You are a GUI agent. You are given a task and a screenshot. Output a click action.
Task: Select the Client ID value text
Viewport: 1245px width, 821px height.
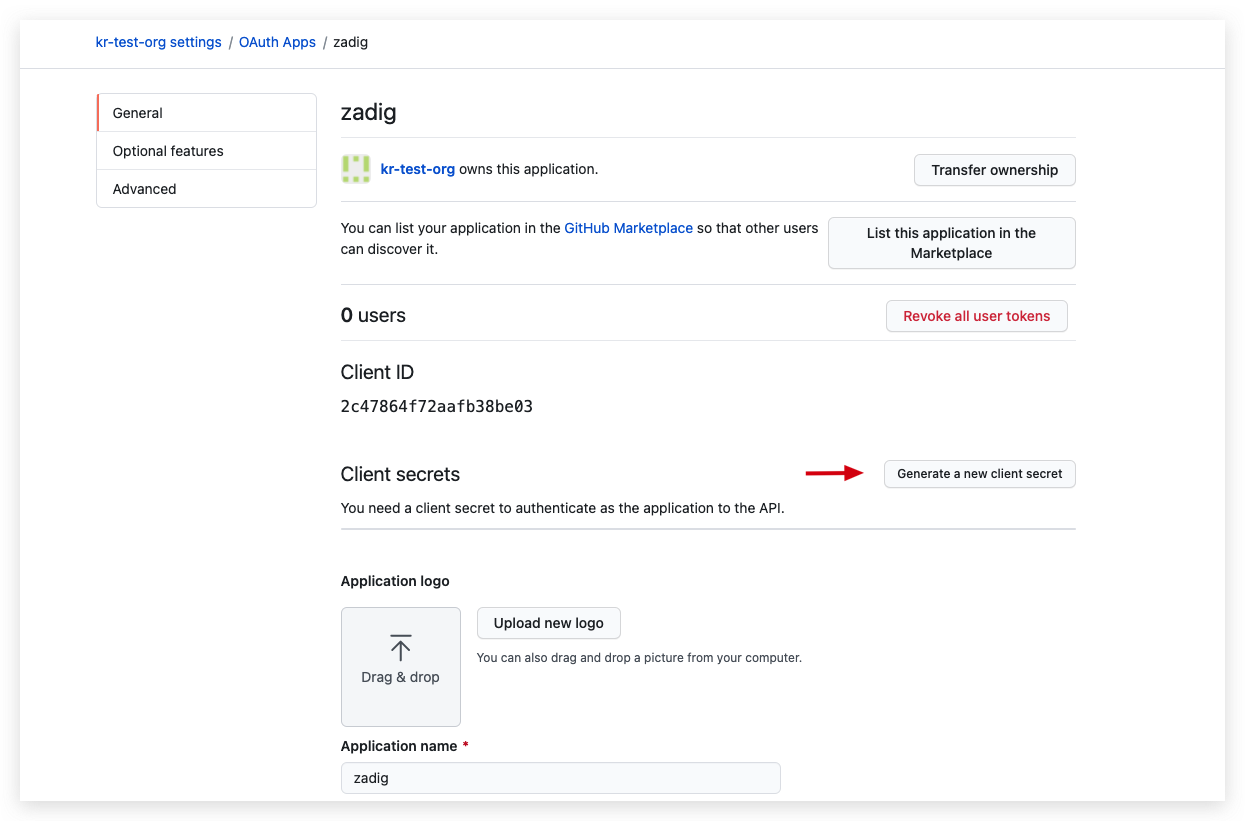coord(437,406)
